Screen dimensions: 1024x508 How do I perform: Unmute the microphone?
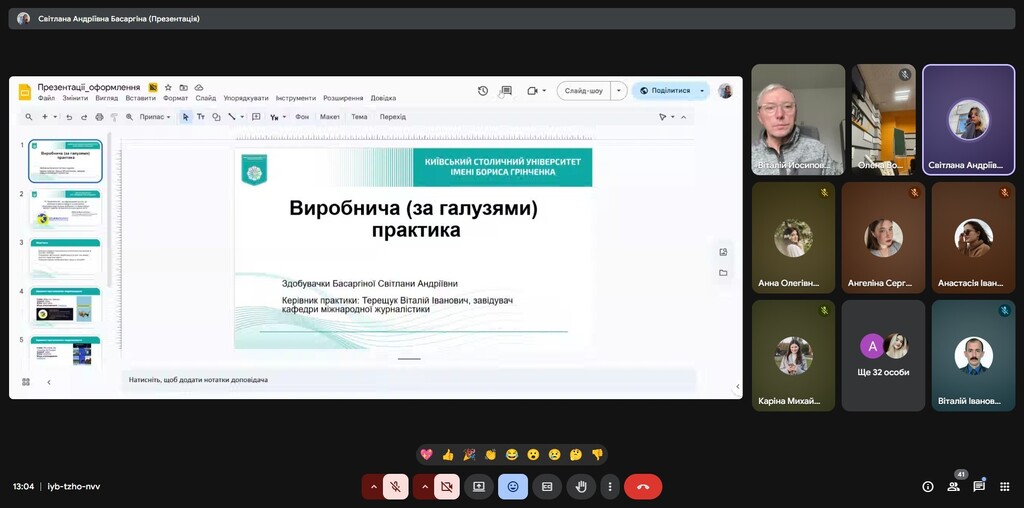(x=396, y=487)
